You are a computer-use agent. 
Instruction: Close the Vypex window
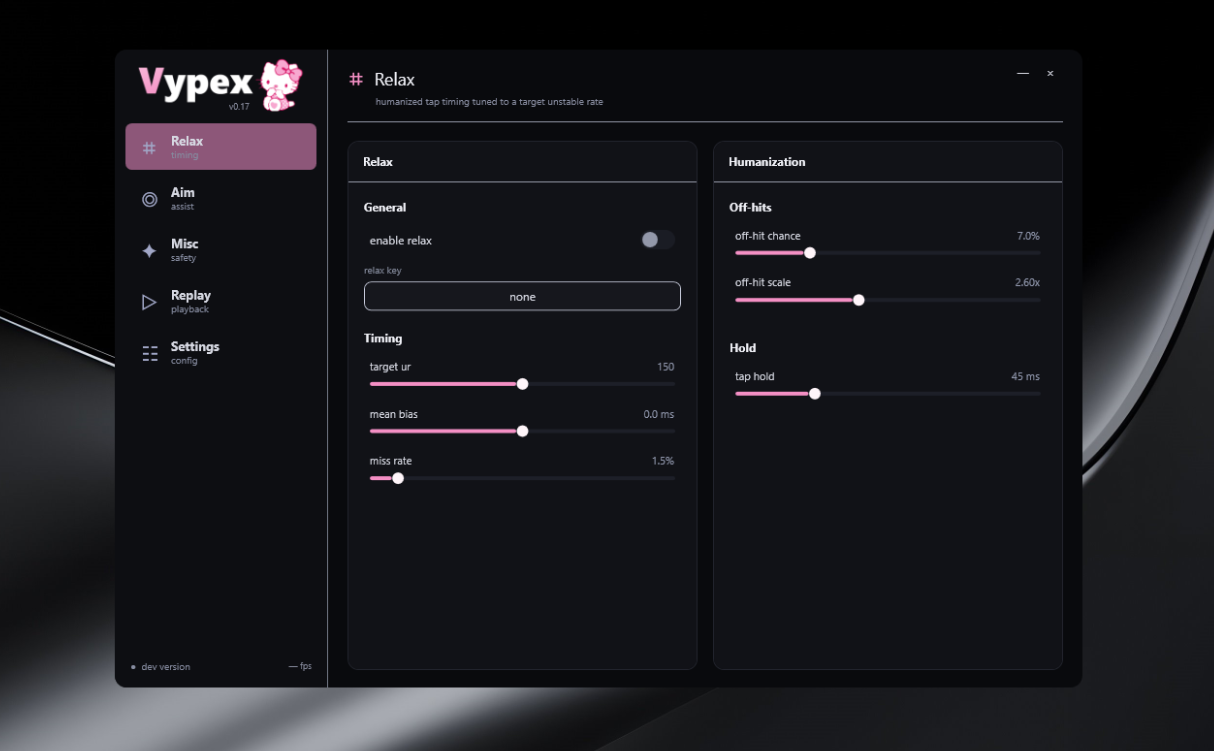click(x=1050, y=73)
